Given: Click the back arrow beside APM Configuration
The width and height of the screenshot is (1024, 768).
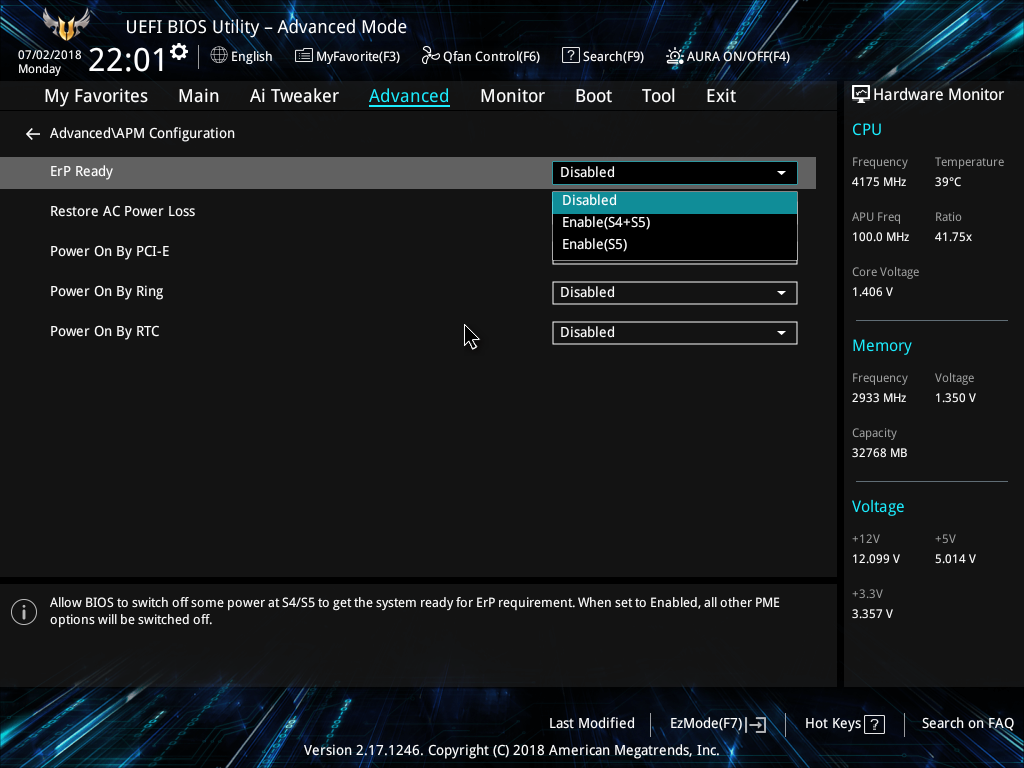Looking at the screenshot, I should (33, 134).
